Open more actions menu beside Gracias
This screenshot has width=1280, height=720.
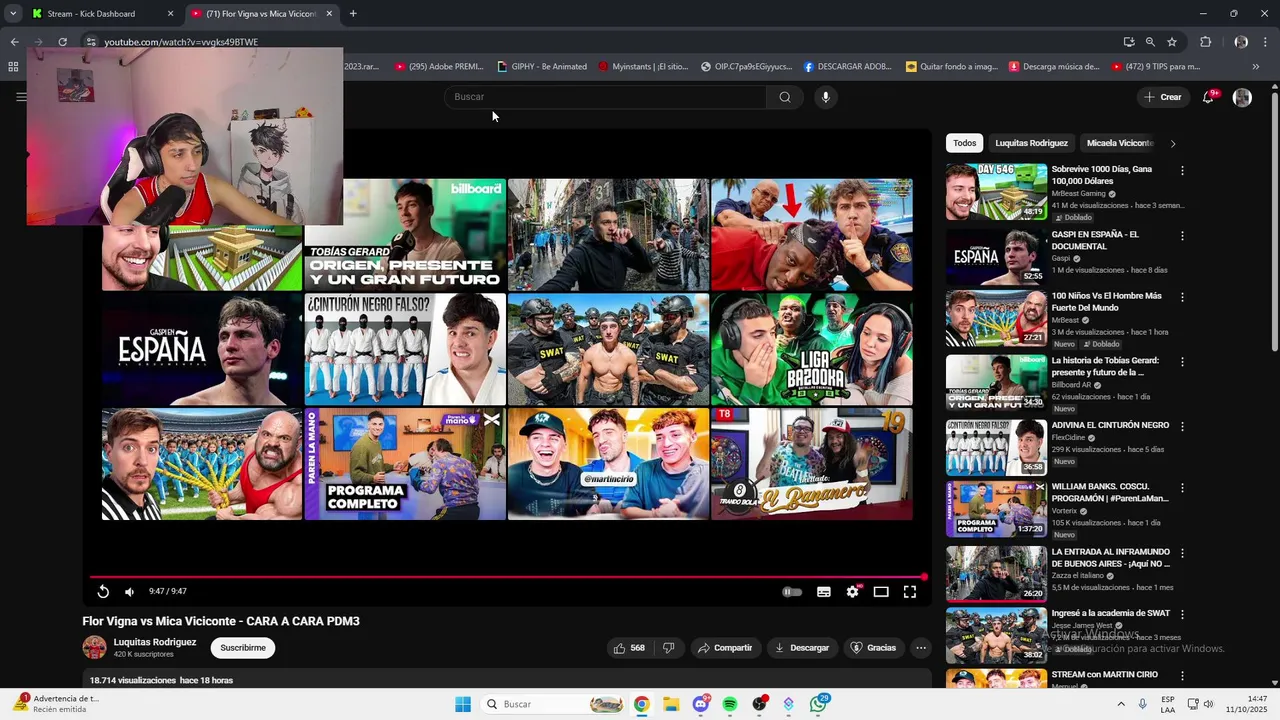point(921,647)
